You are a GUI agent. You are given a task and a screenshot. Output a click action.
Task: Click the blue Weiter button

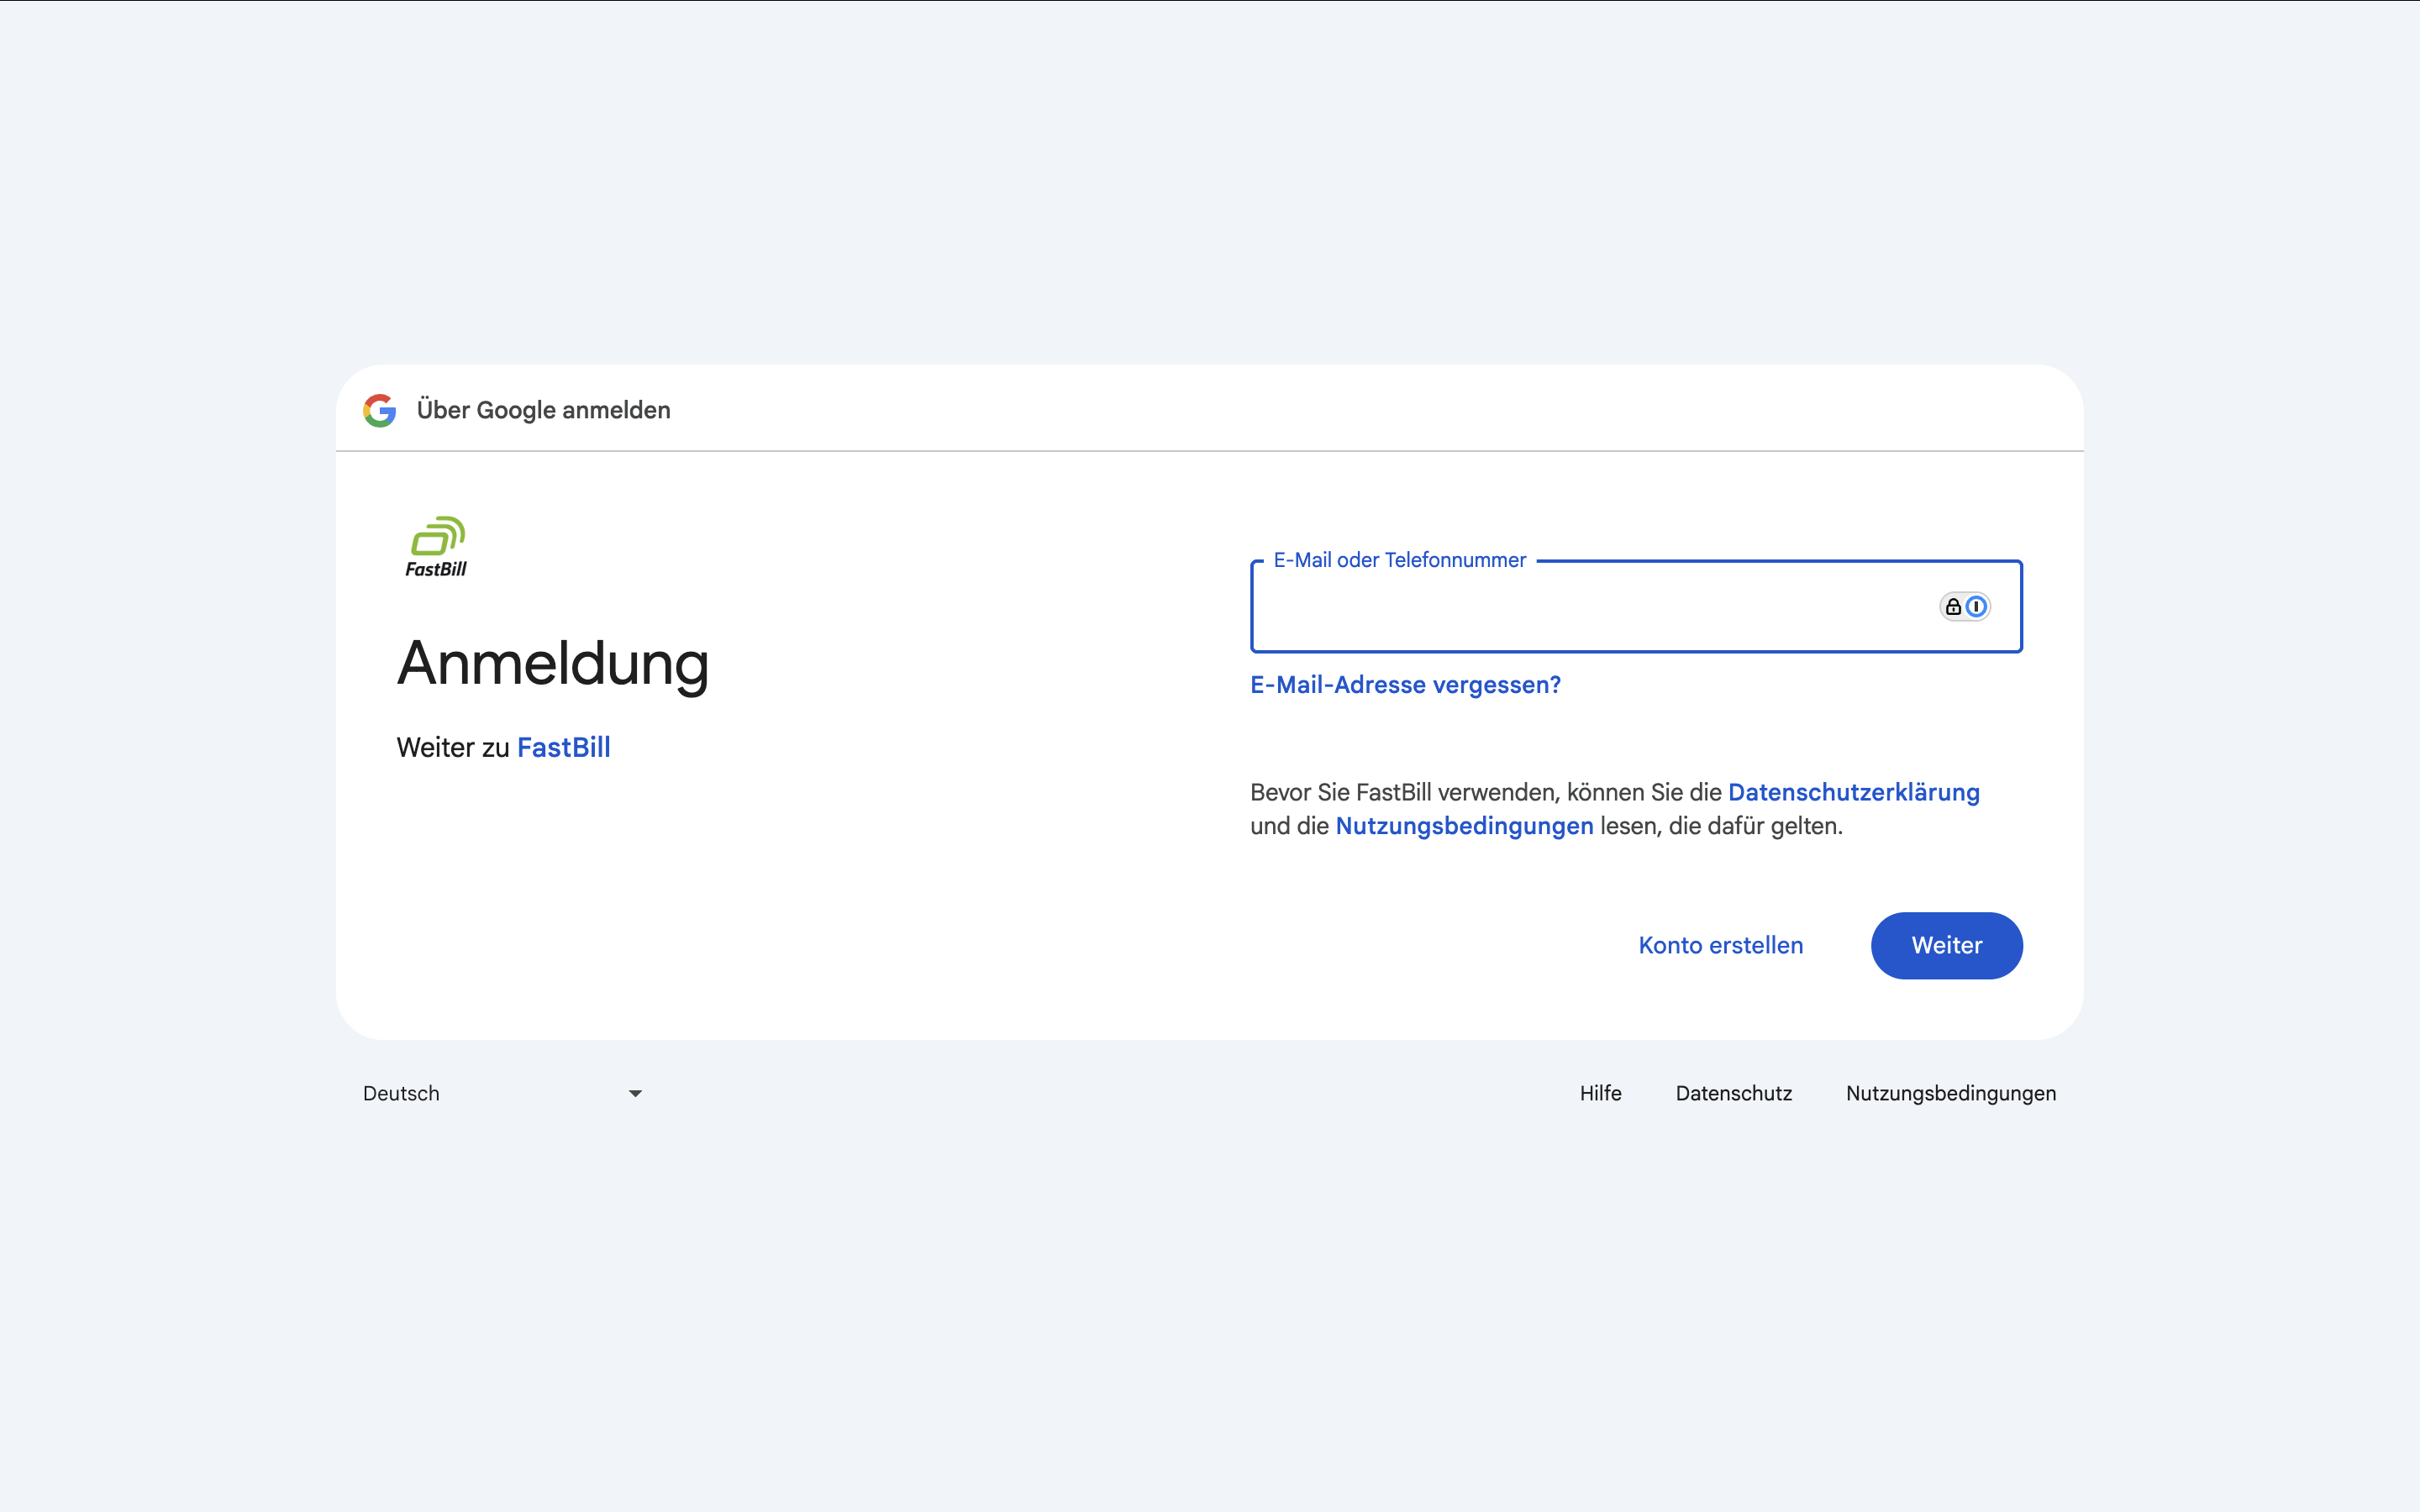[x=1946, y=945]
